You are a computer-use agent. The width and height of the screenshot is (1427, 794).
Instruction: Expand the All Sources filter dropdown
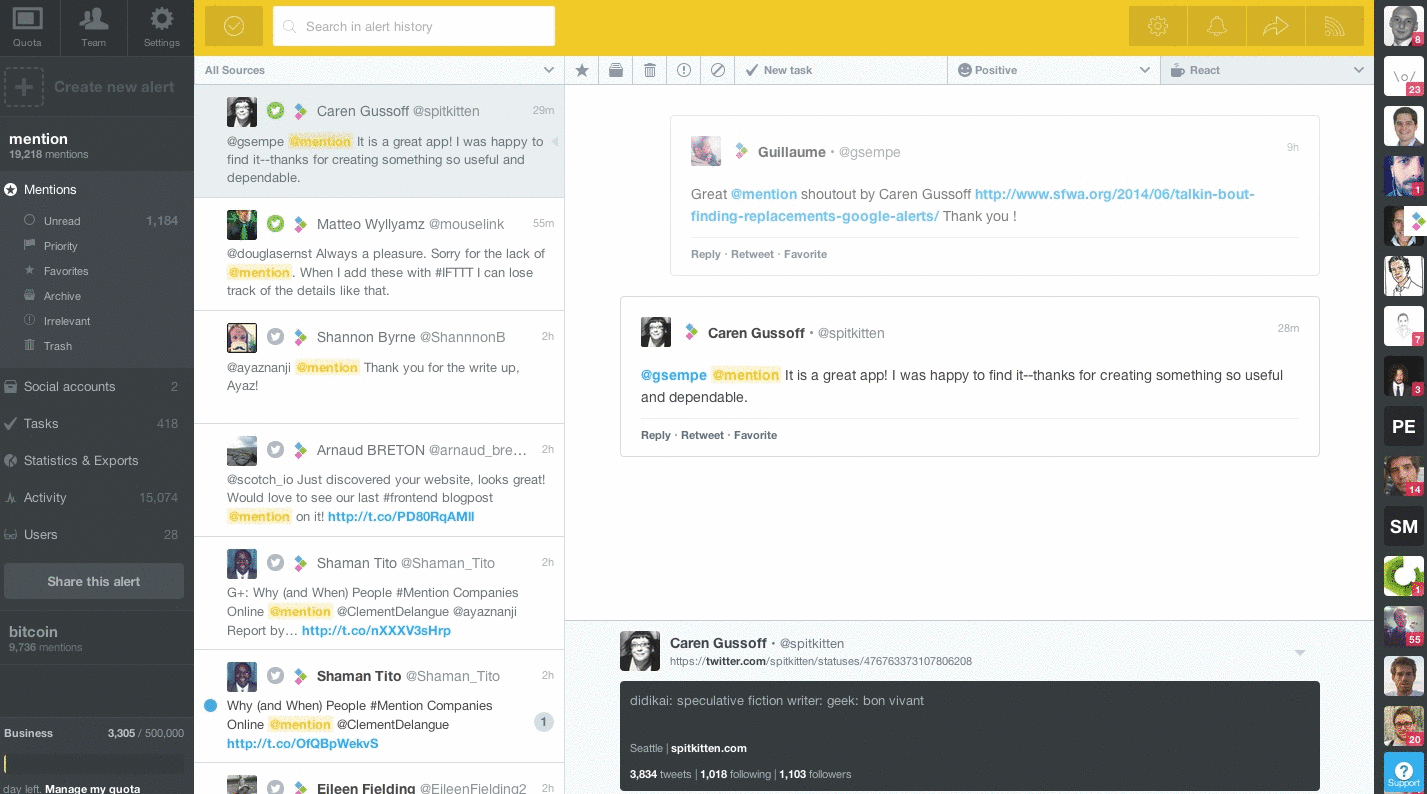(379, 70)
